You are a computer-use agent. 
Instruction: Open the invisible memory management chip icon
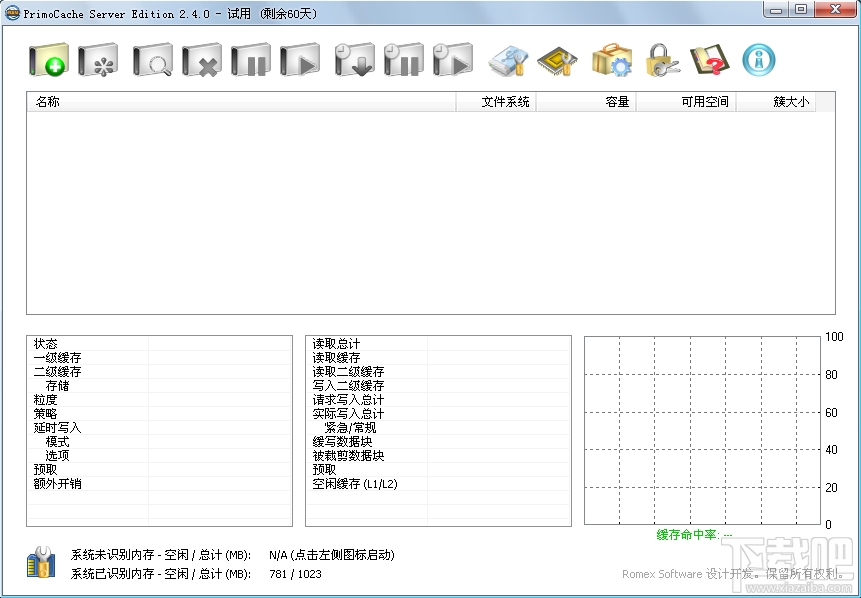[557, 60]
